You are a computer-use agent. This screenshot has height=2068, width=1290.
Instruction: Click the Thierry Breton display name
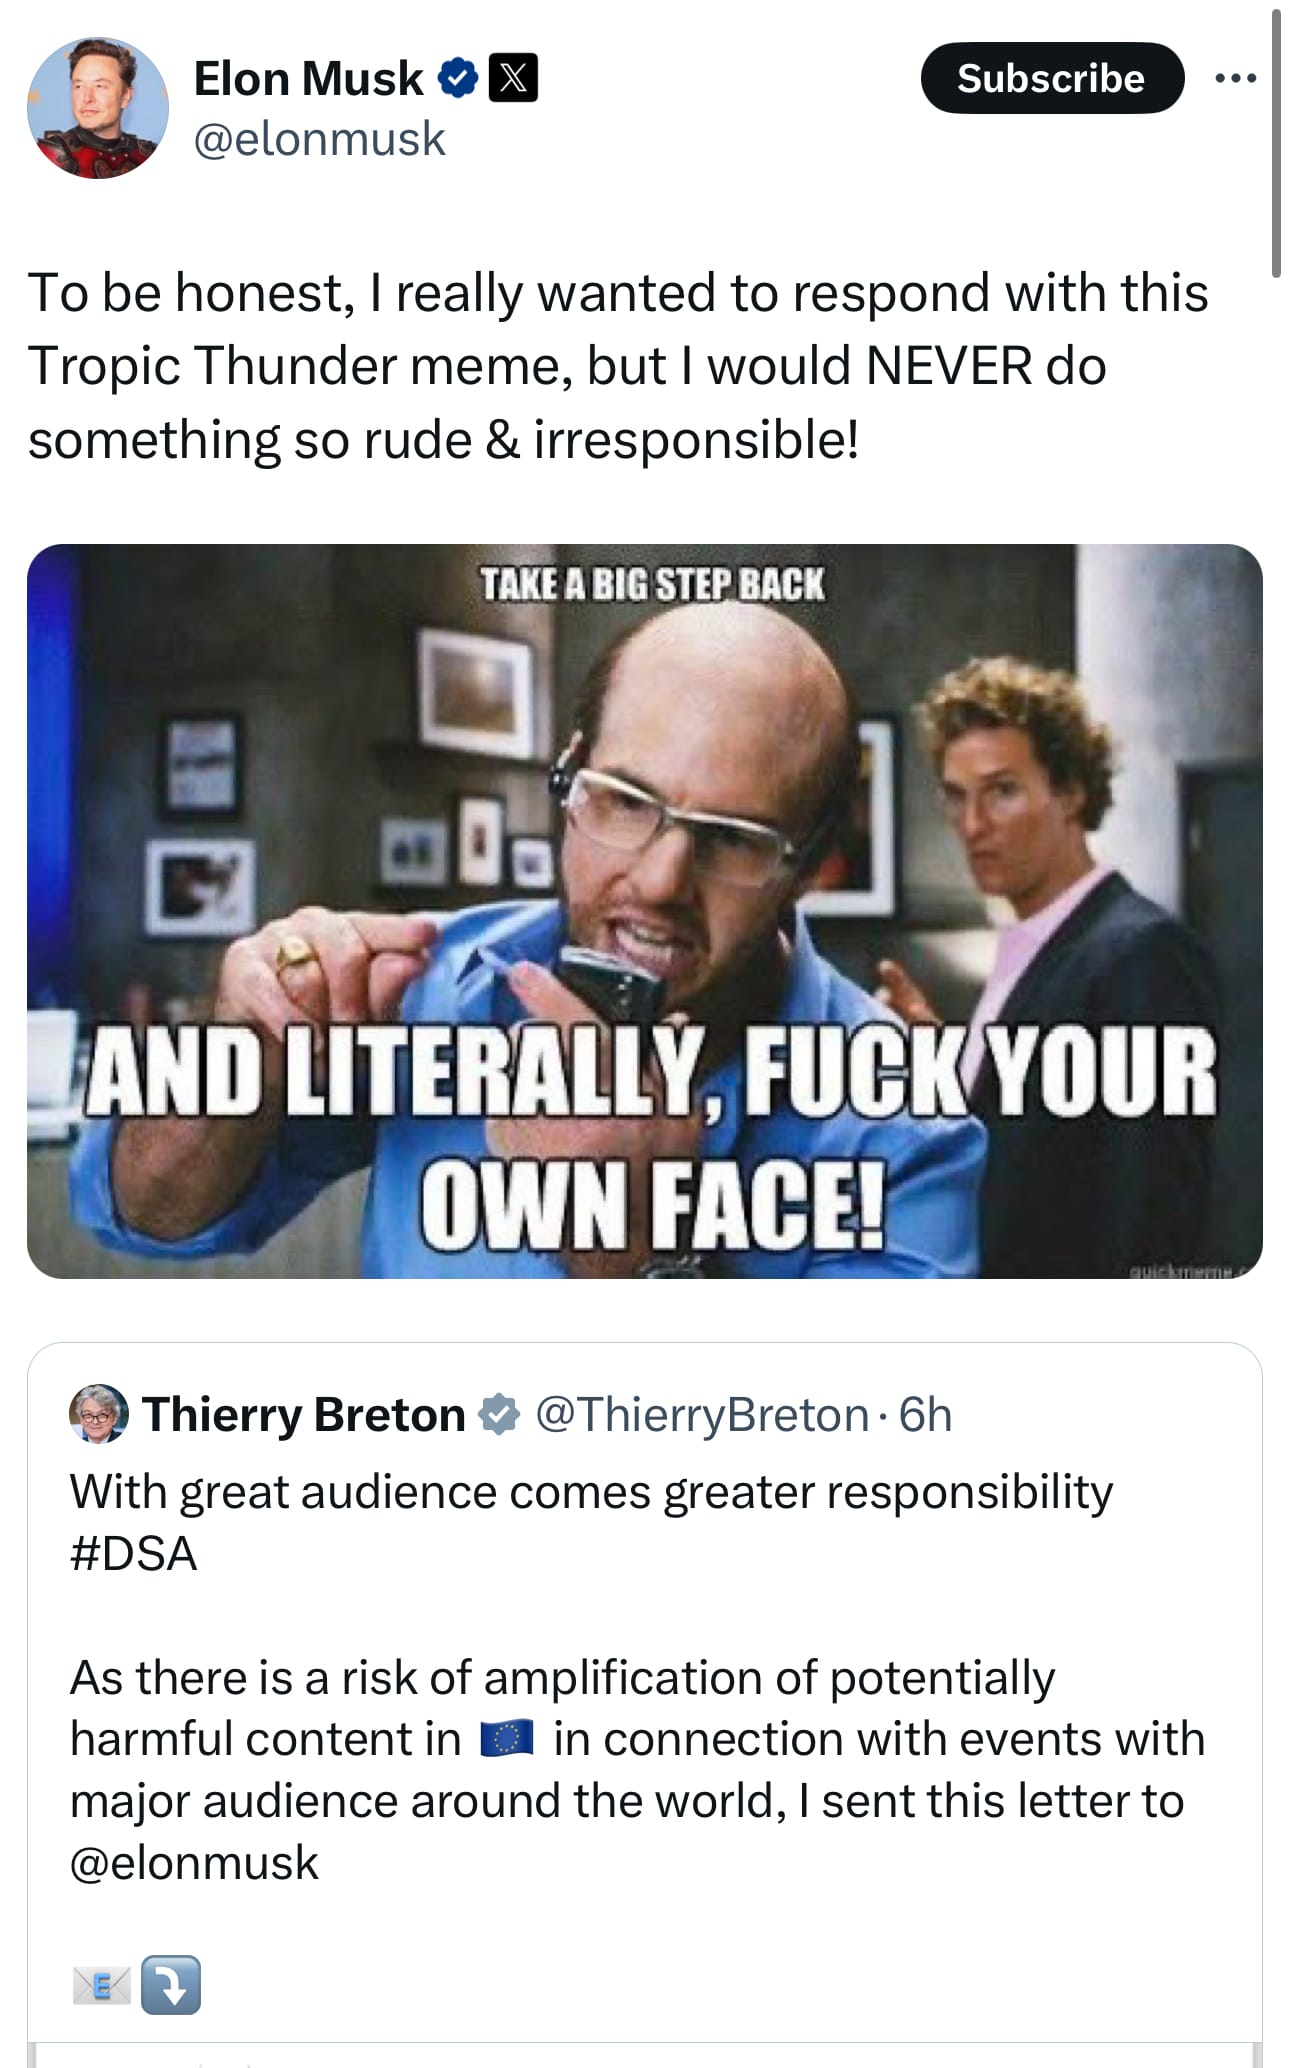pyautogui.click(x=304, y=1414)
